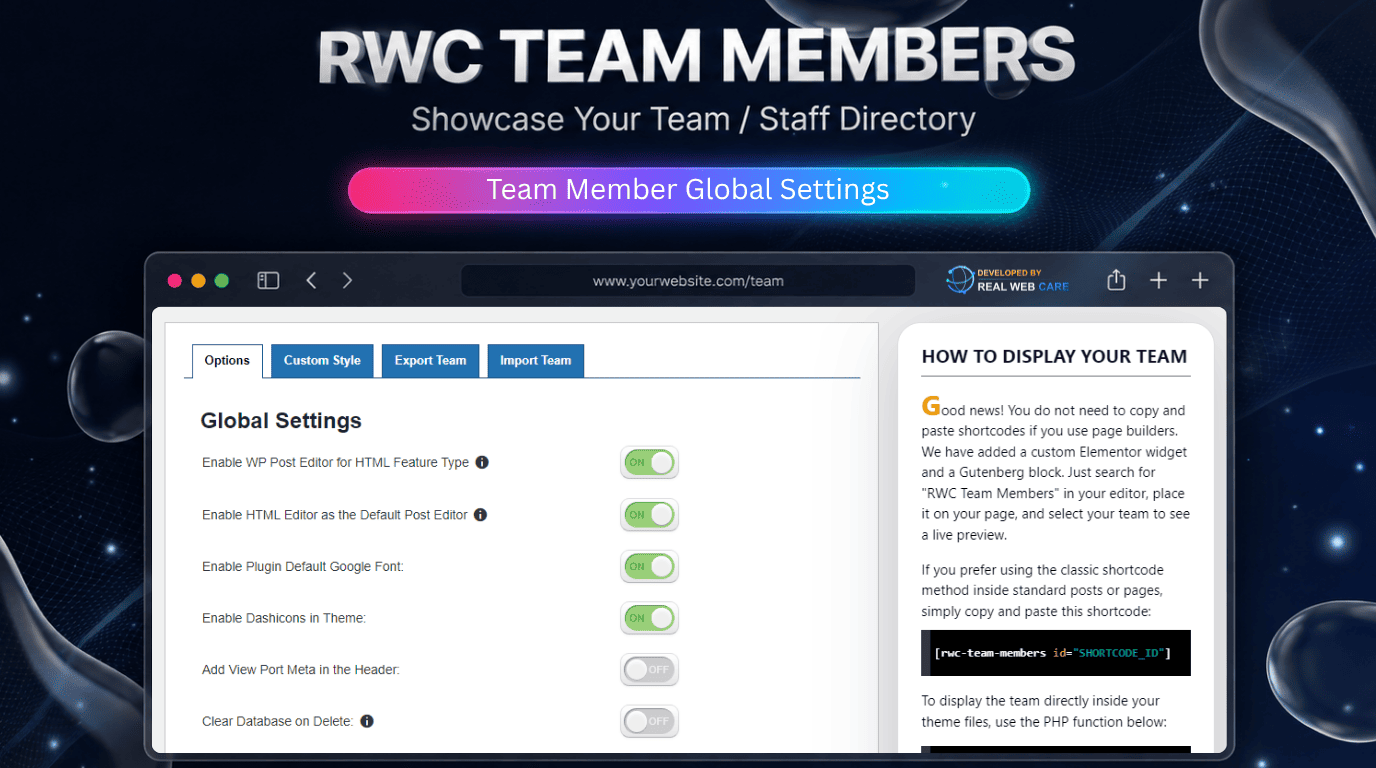The image size is (1376, 768).
Task: Switch to the Custom Style tab
Action: click(322, 361)
